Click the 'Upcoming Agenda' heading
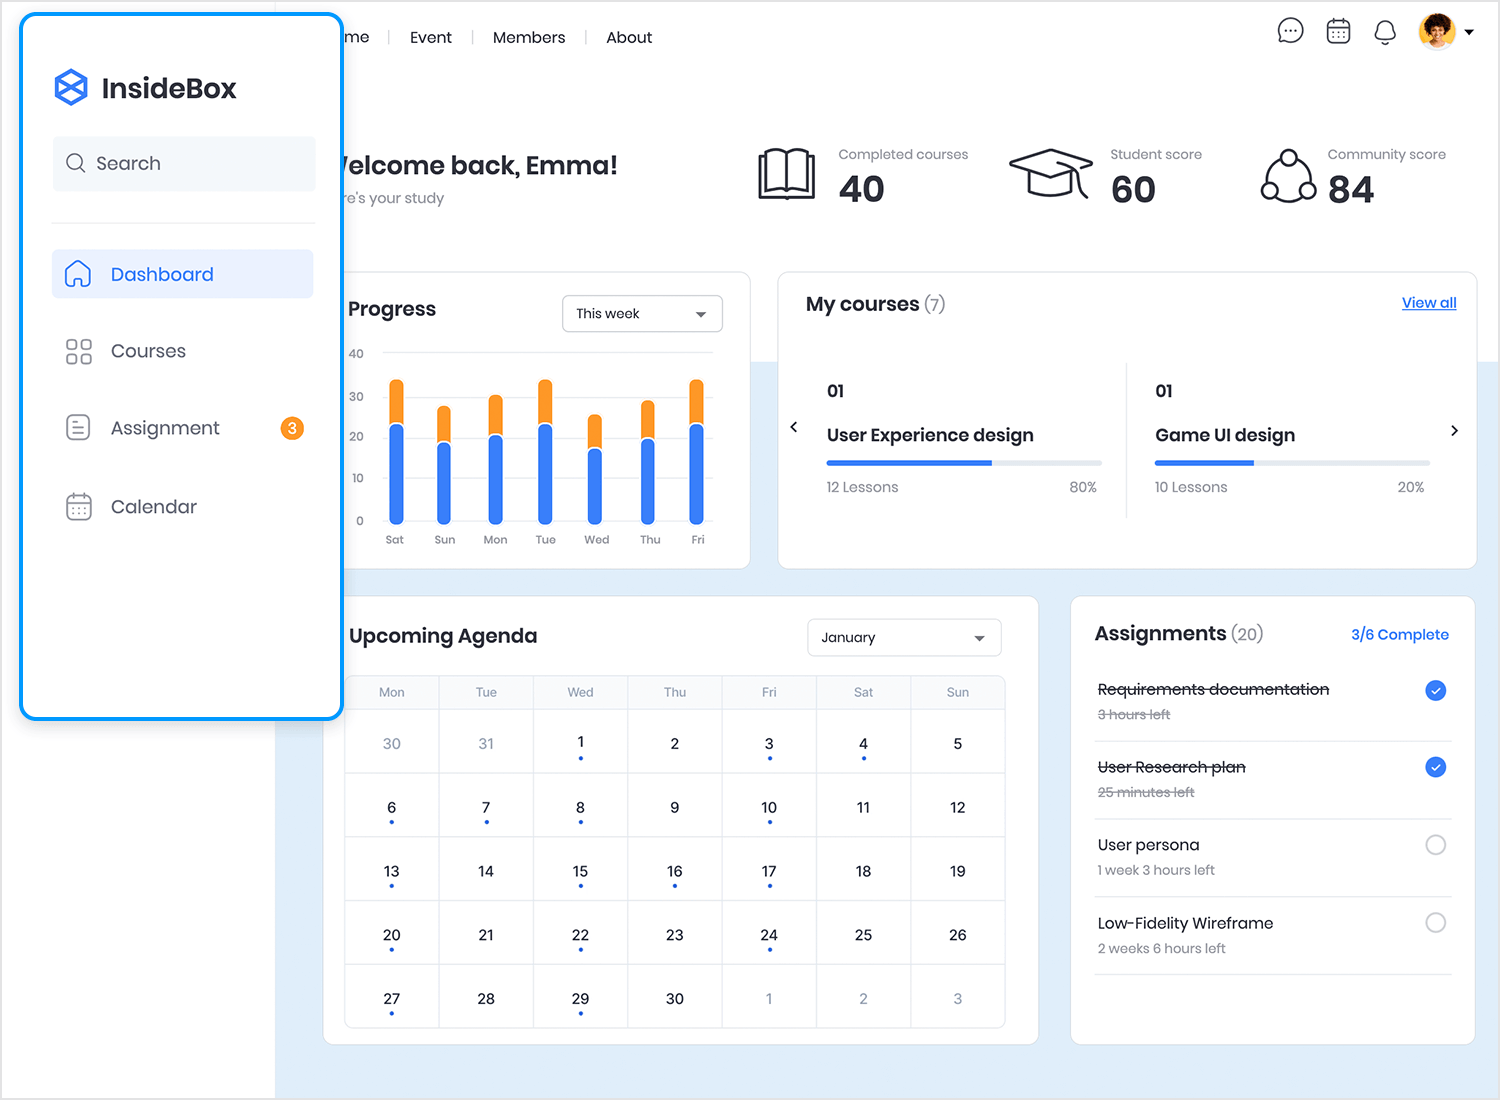This screenshot has height=1100, width=1500. (x=443, y=636)
